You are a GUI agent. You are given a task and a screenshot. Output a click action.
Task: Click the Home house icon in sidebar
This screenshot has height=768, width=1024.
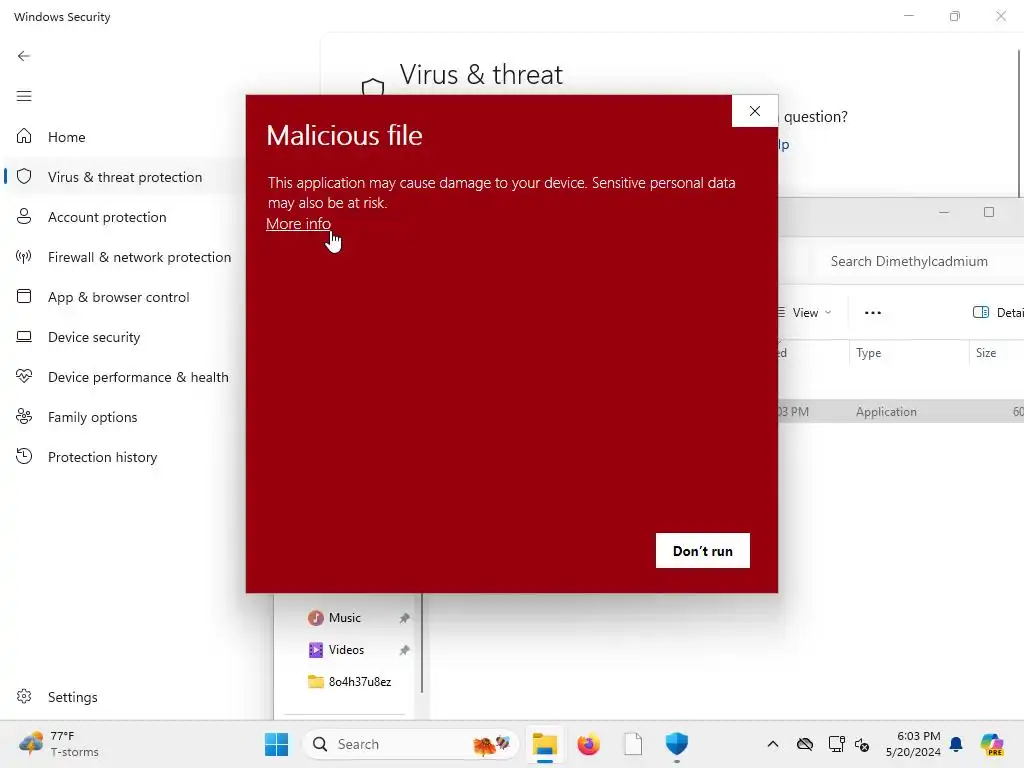(24, 136)
